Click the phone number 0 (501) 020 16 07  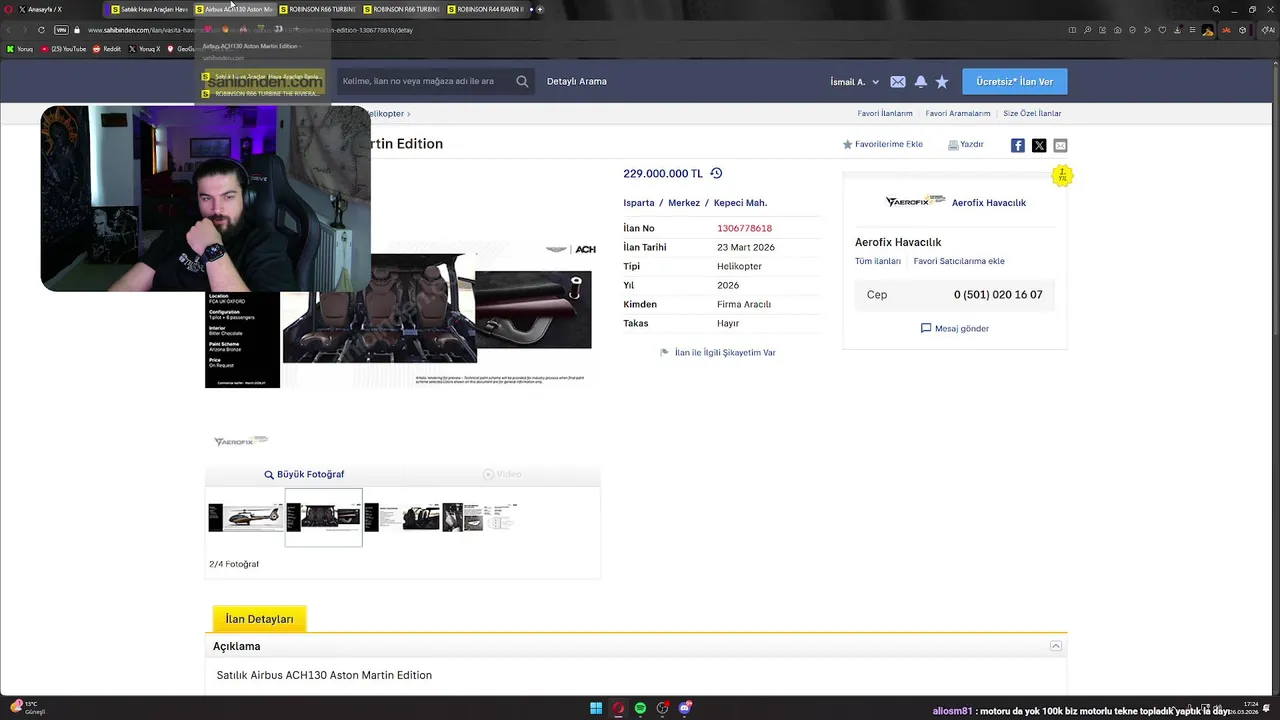(998, 295)
